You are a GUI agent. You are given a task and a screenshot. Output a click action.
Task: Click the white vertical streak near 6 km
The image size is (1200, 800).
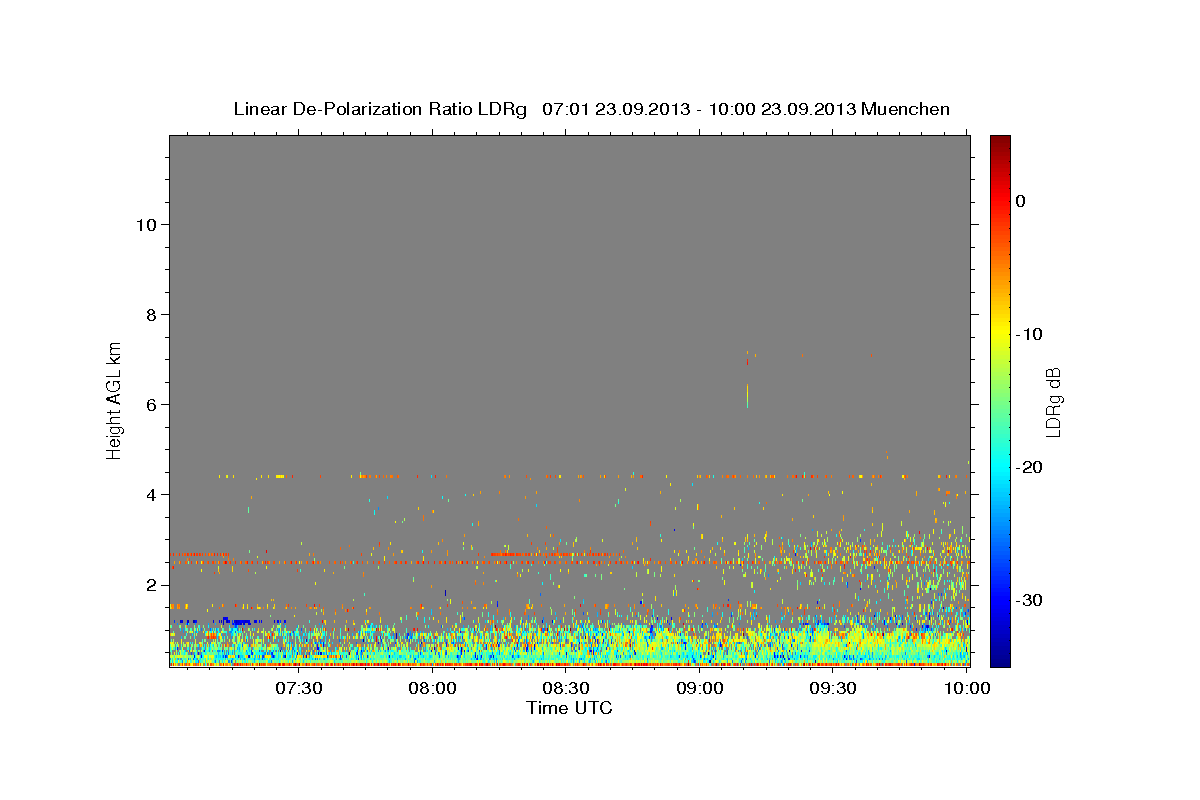point(747,396)
